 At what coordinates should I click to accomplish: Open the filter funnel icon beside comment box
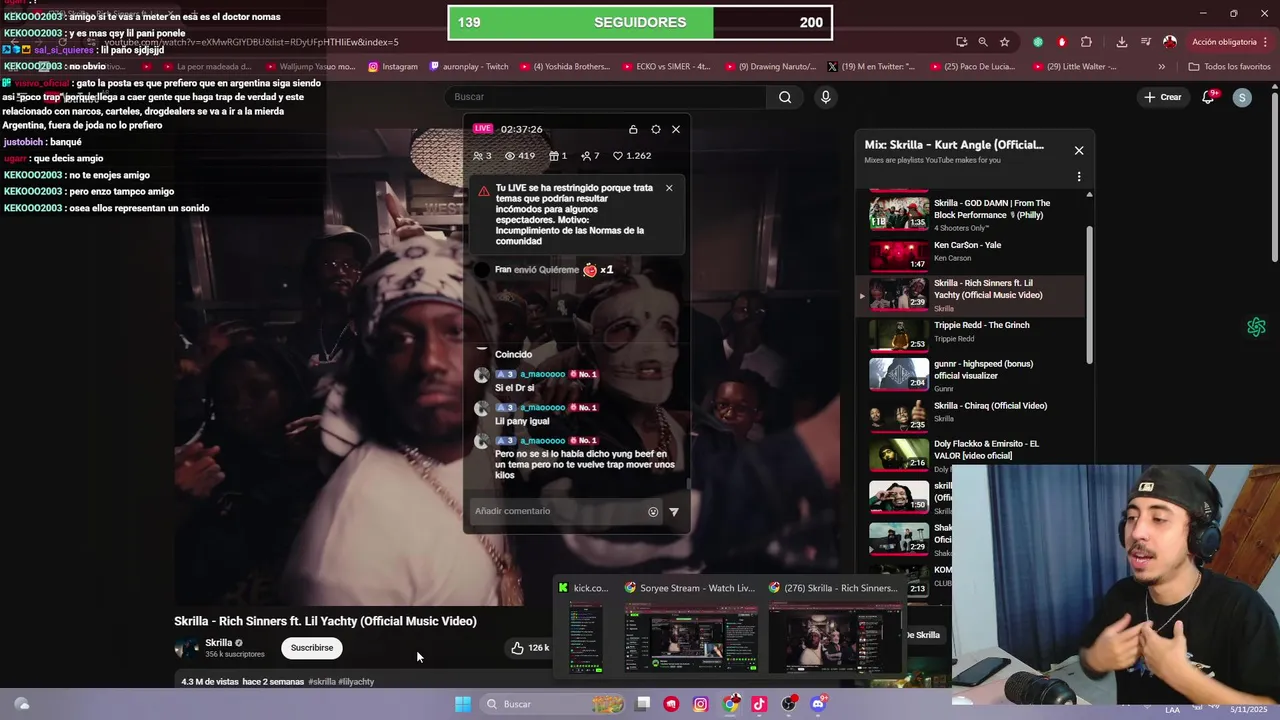click(x=674, y=511)
